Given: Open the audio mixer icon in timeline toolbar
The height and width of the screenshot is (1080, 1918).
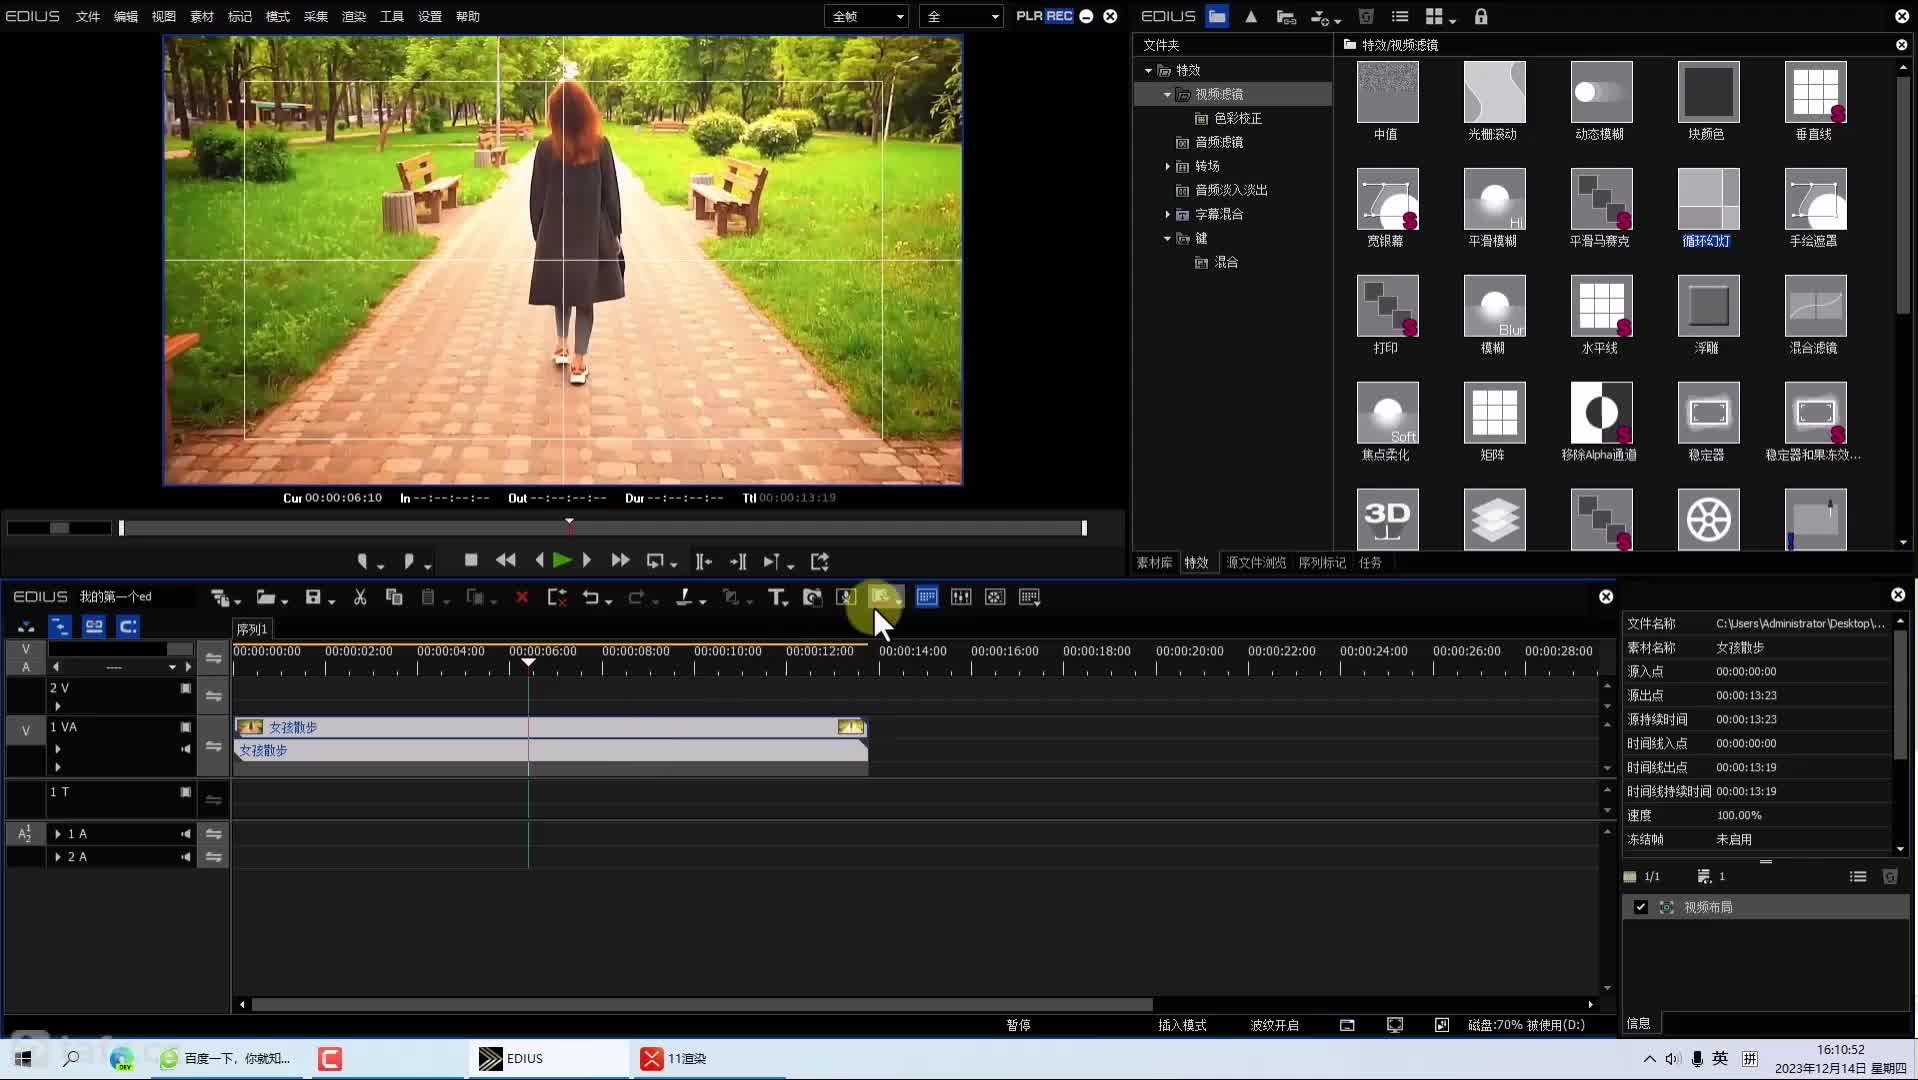Looking at the screenshot, I should [961, 597].
